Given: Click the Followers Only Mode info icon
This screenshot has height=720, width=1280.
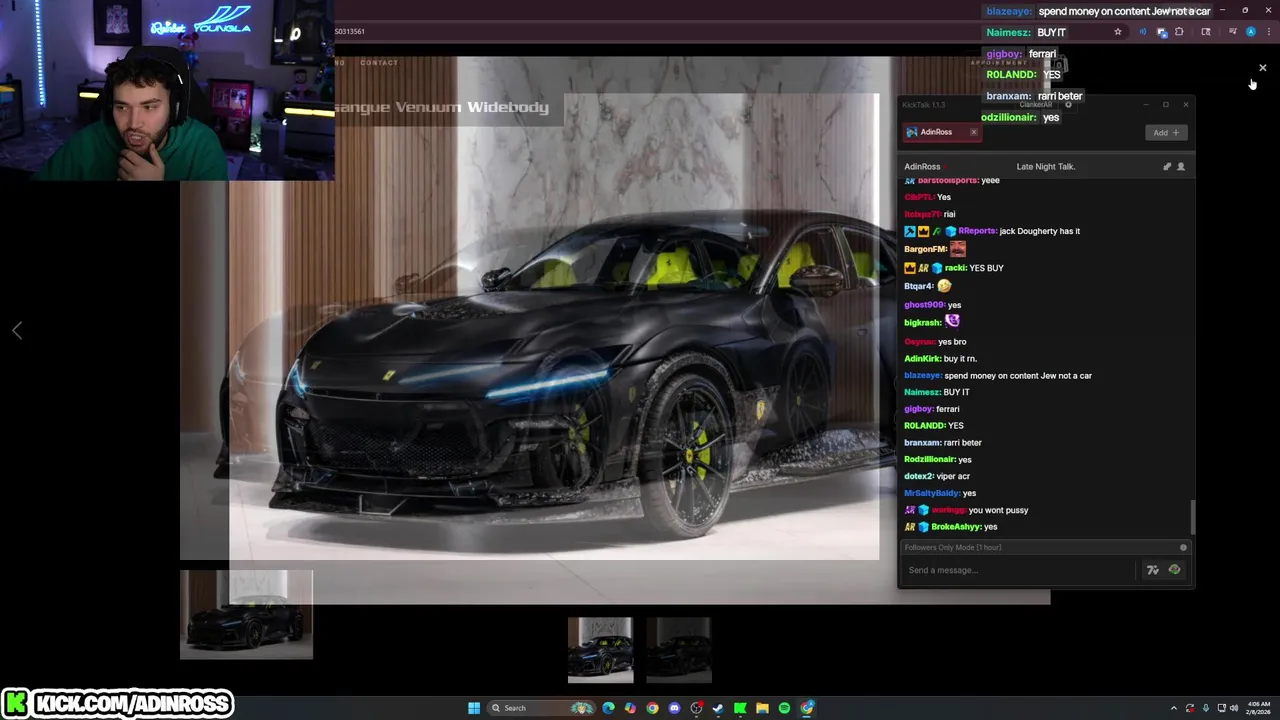Looking at the screenshot, I should click(1183, 547).
